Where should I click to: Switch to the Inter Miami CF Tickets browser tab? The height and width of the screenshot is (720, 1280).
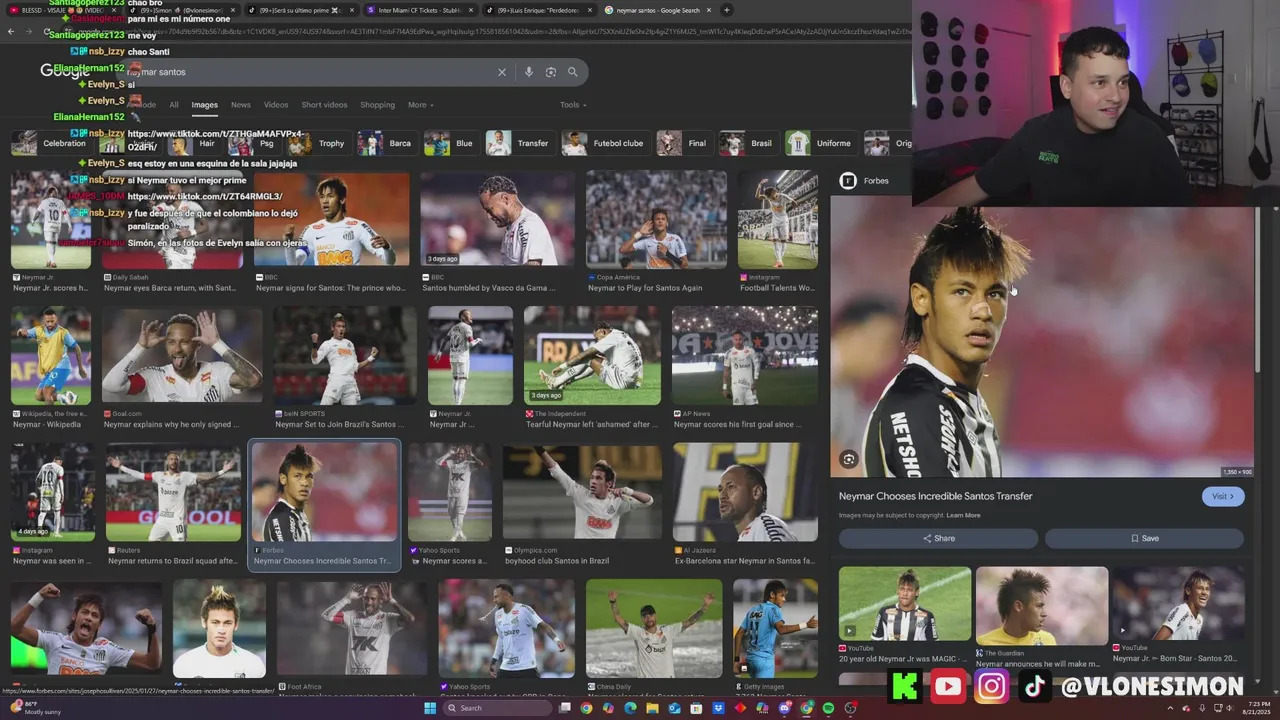point(418,10)
